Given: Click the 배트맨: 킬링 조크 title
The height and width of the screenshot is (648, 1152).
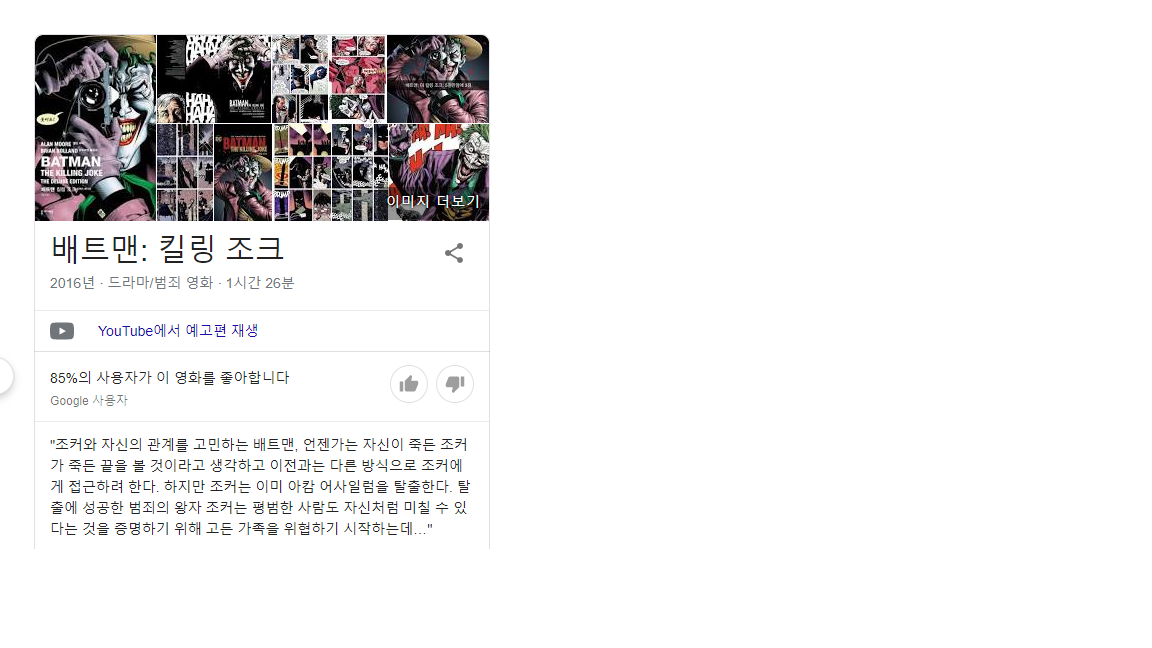Looking at the screenshot, I should 167,249.
